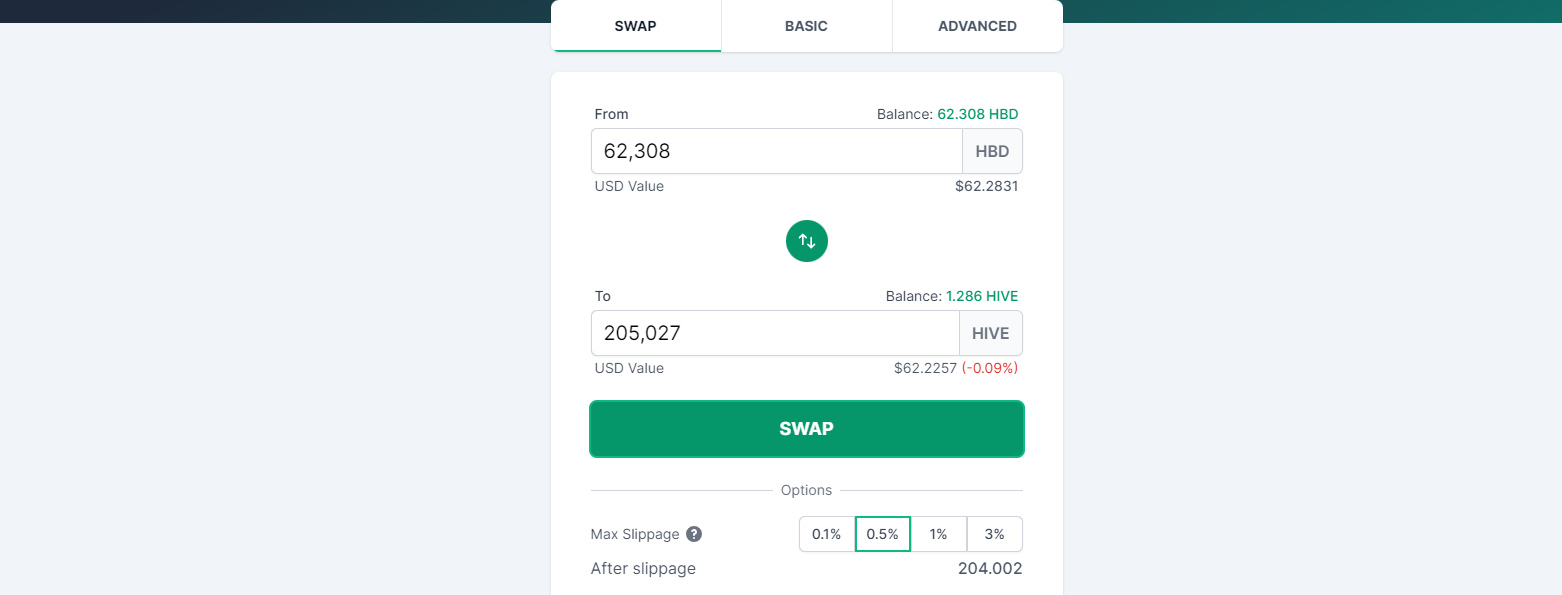Switch to the BASIC tab

(806, 26)
